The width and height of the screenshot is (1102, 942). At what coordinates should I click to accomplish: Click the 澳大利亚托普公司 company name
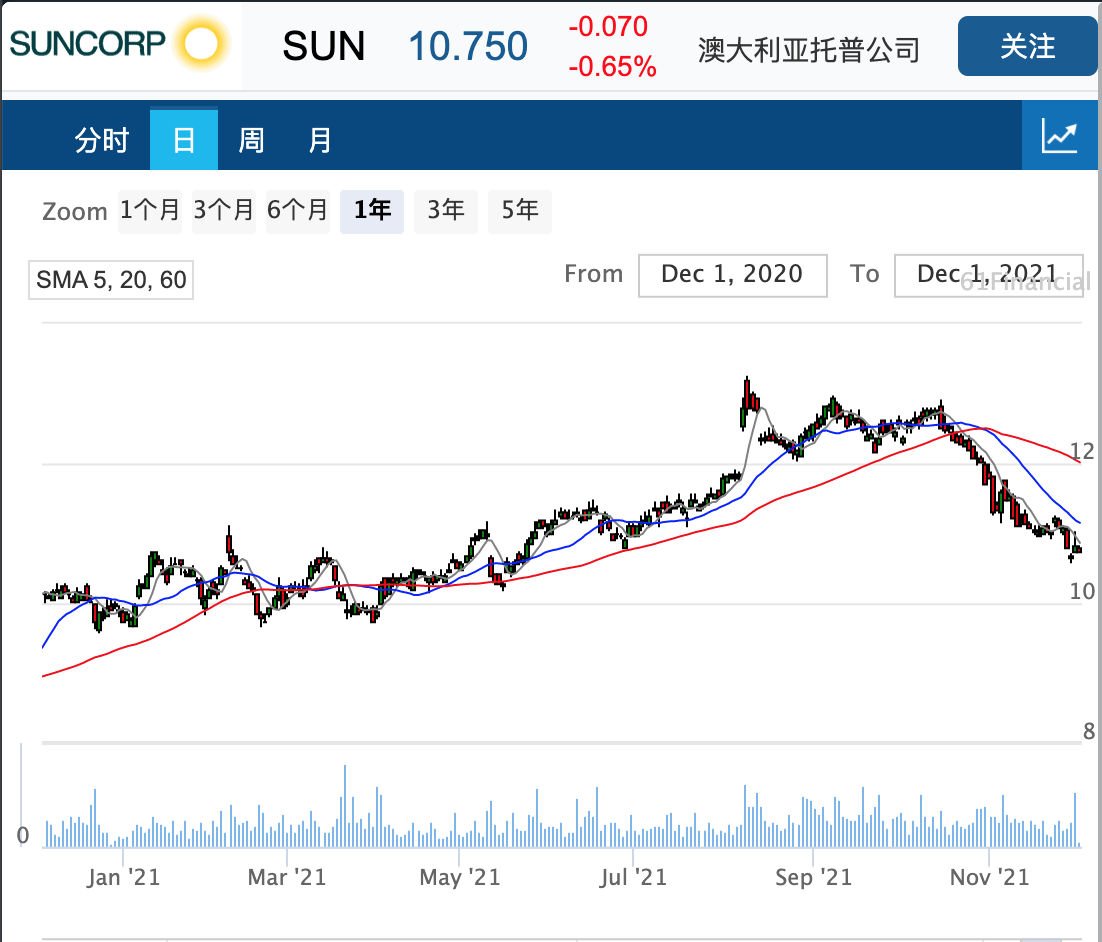(x=809, y=49)
